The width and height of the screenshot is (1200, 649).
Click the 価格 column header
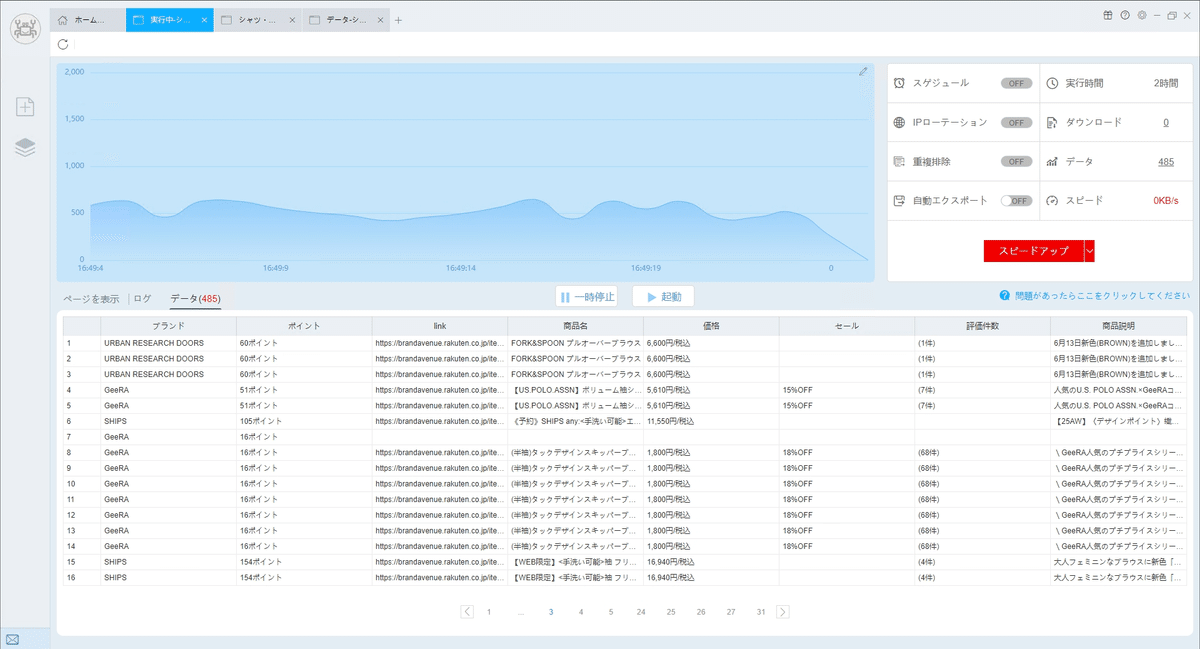pyautogui.click(x=711, y=326)
